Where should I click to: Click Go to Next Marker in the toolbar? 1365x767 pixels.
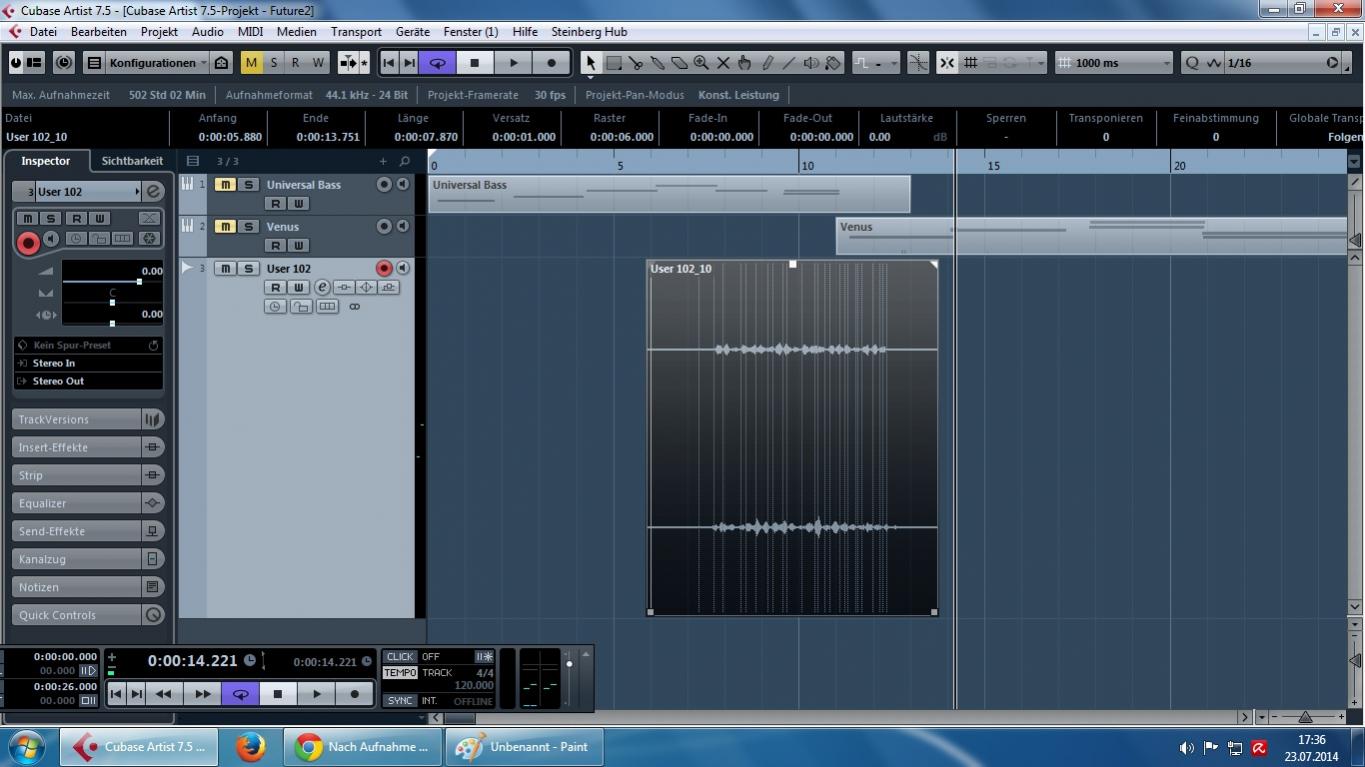[409, 63]
